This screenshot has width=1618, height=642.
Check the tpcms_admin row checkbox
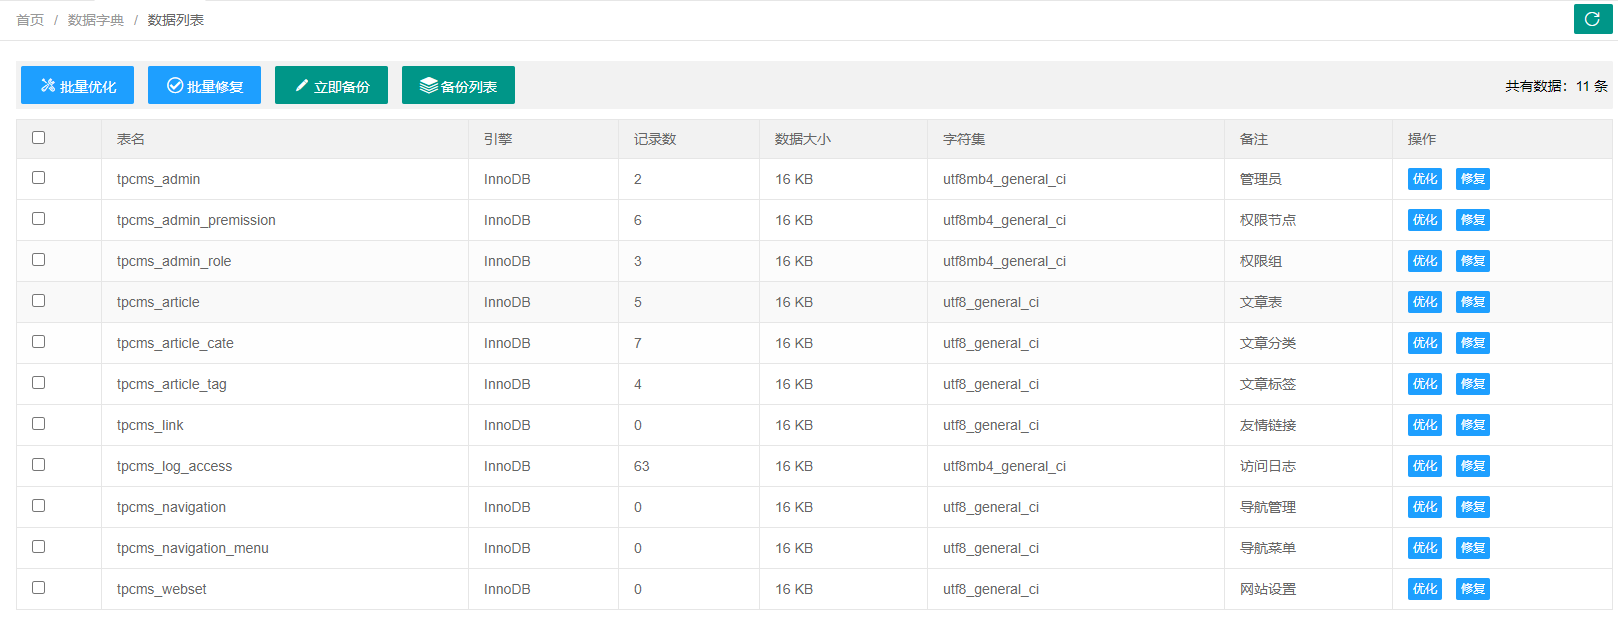point(39,178)
